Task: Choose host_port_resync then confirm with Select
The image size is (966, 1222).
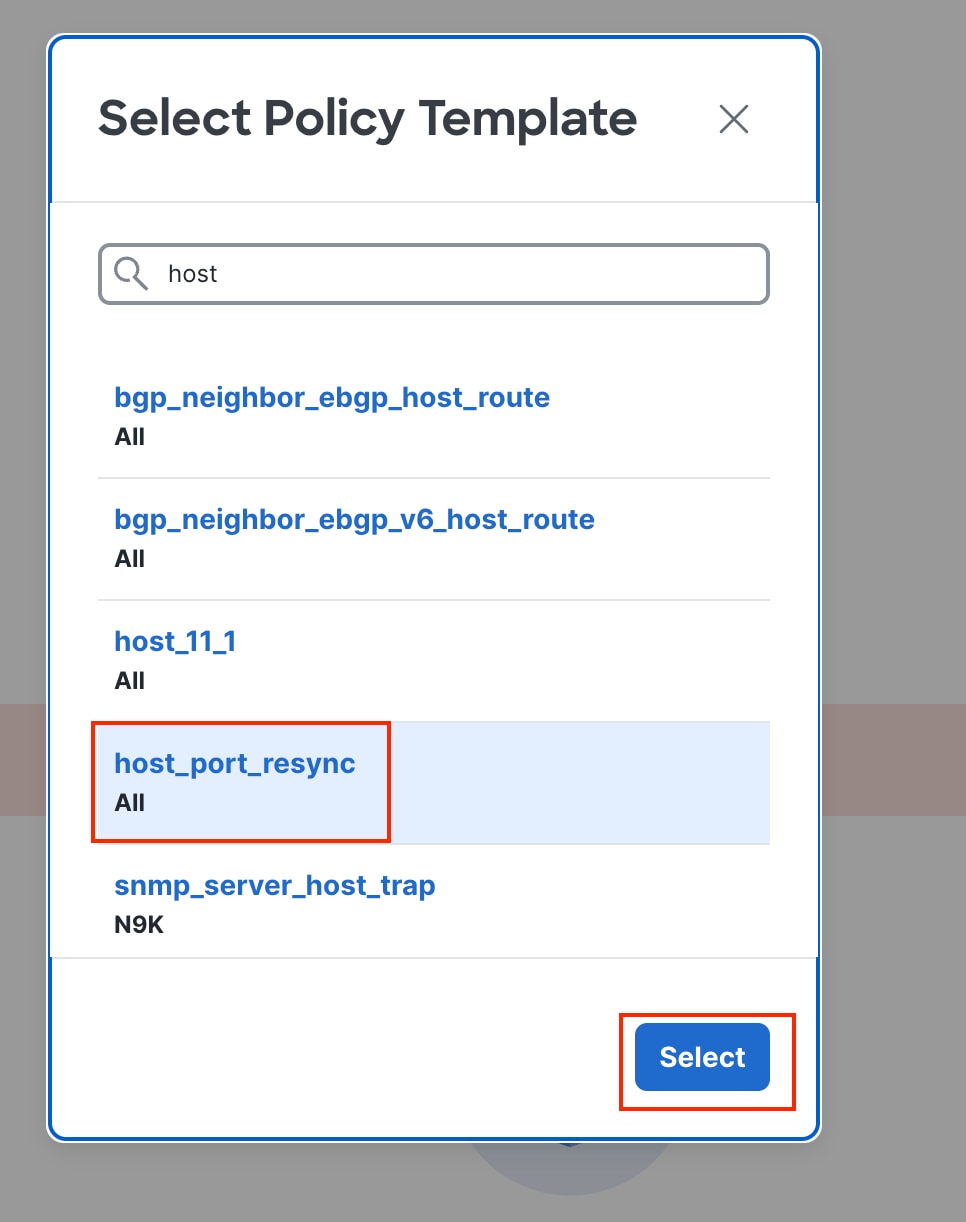Action: [701, 1057]
